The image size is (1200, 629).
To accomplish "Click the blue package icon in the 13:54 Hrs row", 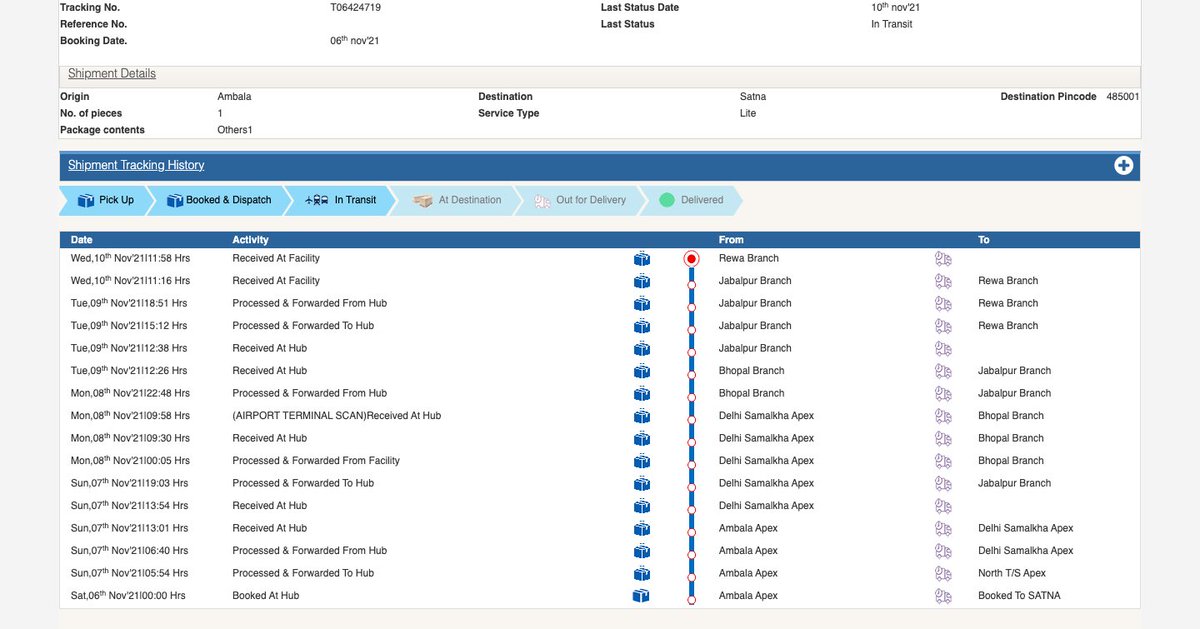I will click(642, 506).
